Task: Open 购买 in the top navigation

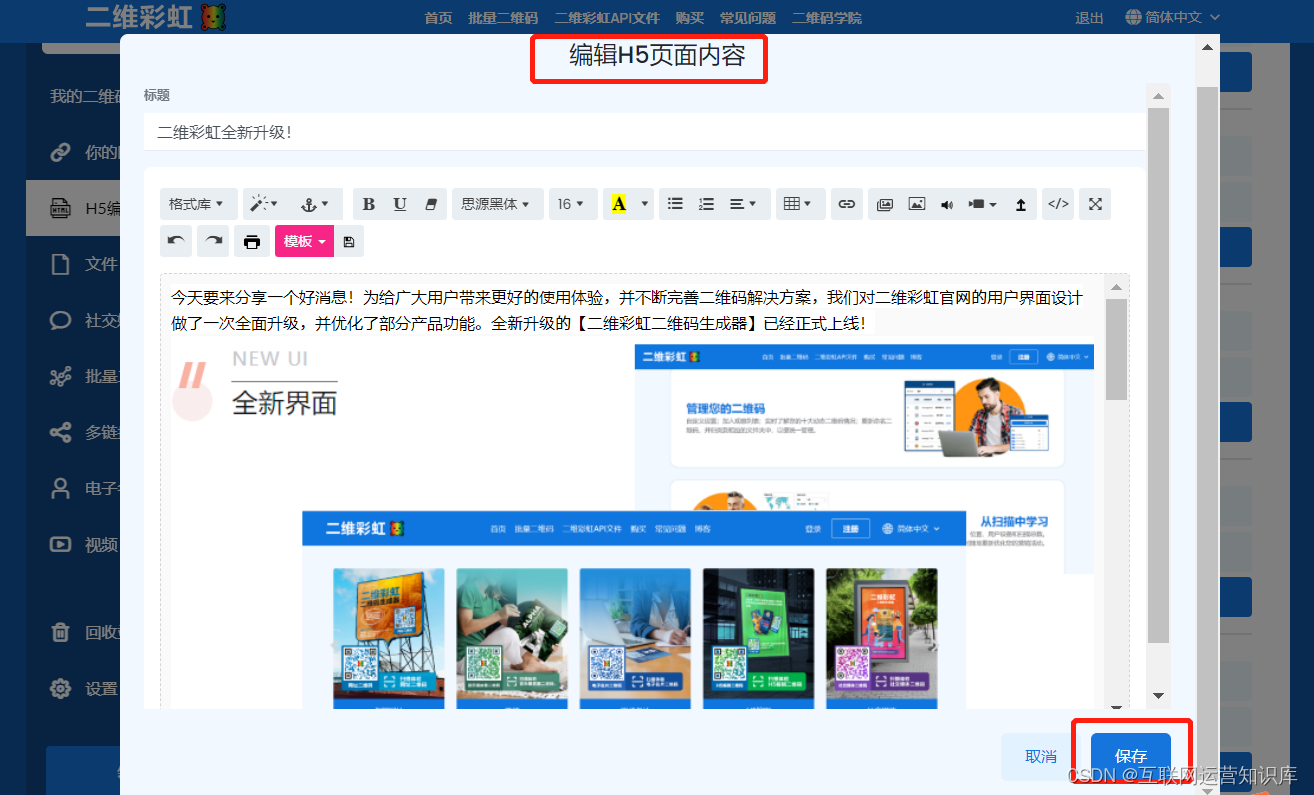Action: [689, 18]
